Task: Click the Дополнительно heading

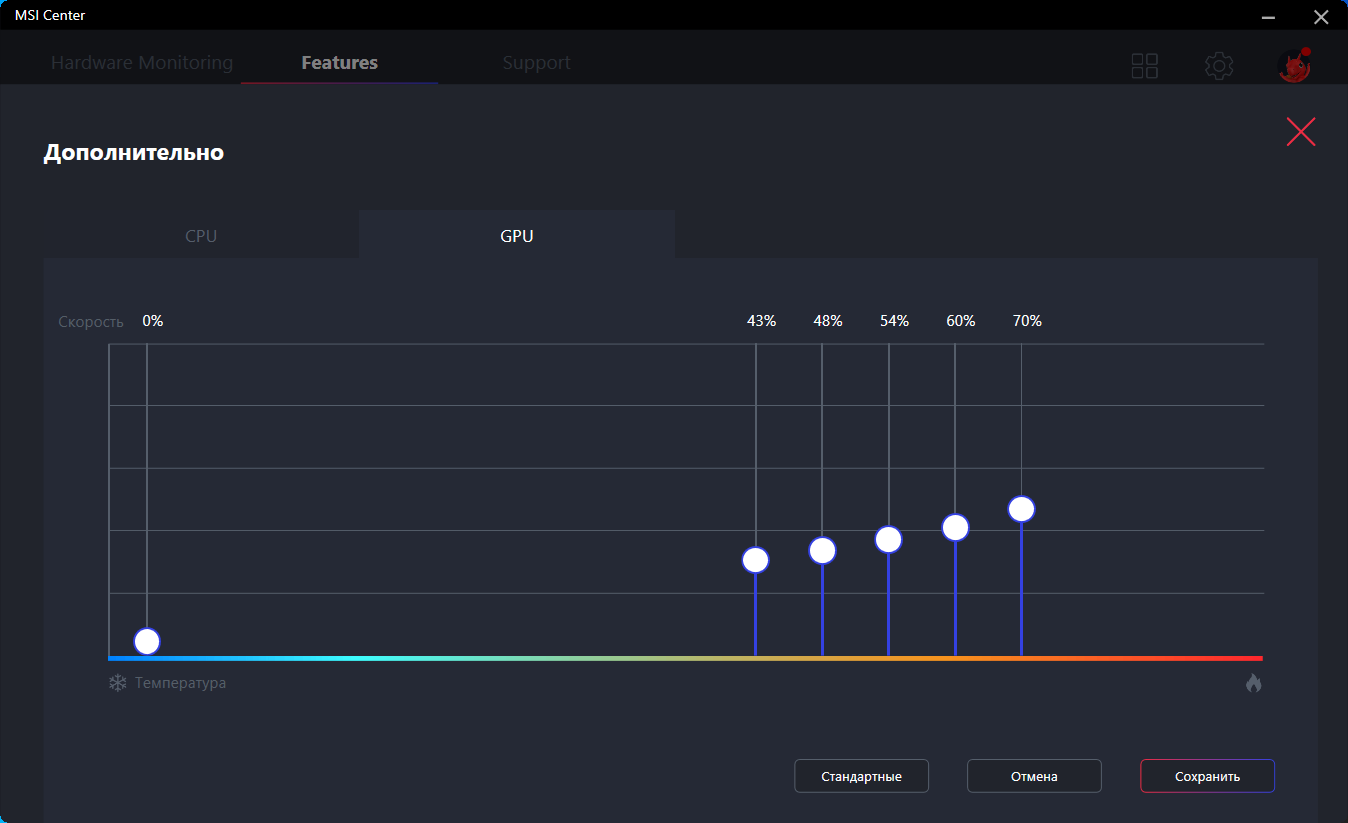Action: [x=134, y=153]
